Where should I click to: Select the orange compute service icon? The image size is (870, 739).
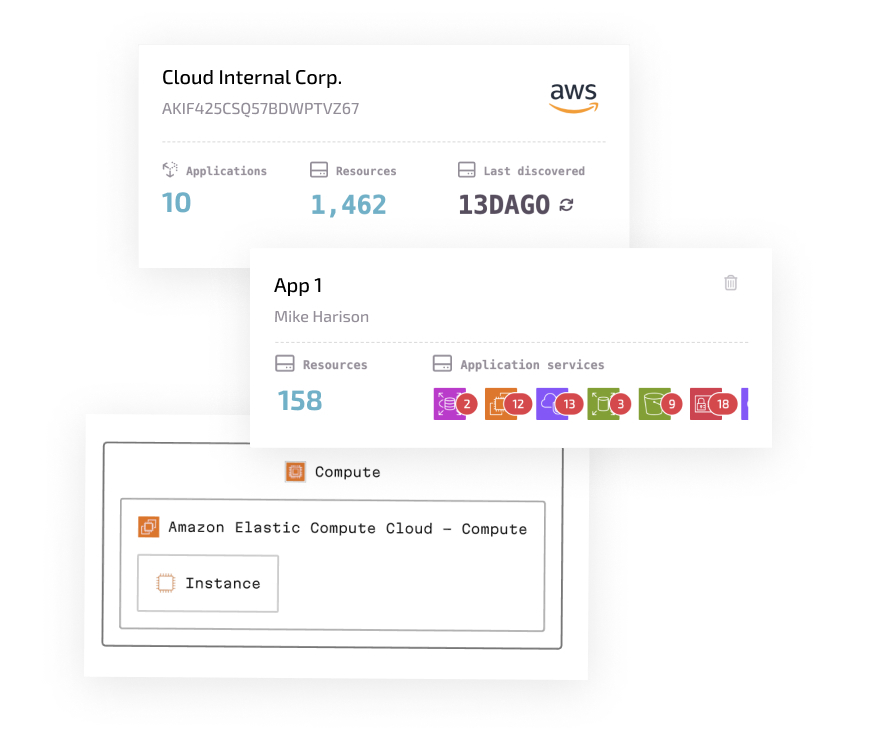point(498,404)
